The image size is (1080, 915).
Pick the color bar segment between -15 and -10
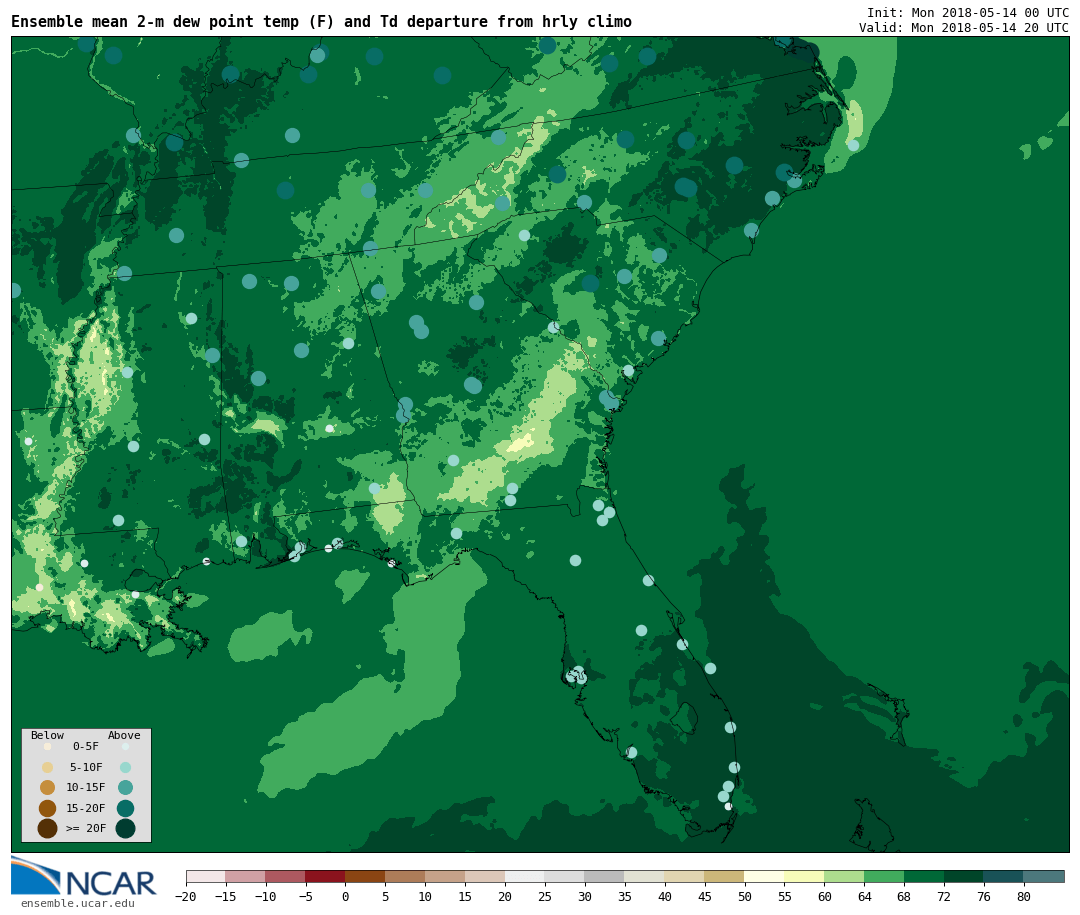point(245,876)
